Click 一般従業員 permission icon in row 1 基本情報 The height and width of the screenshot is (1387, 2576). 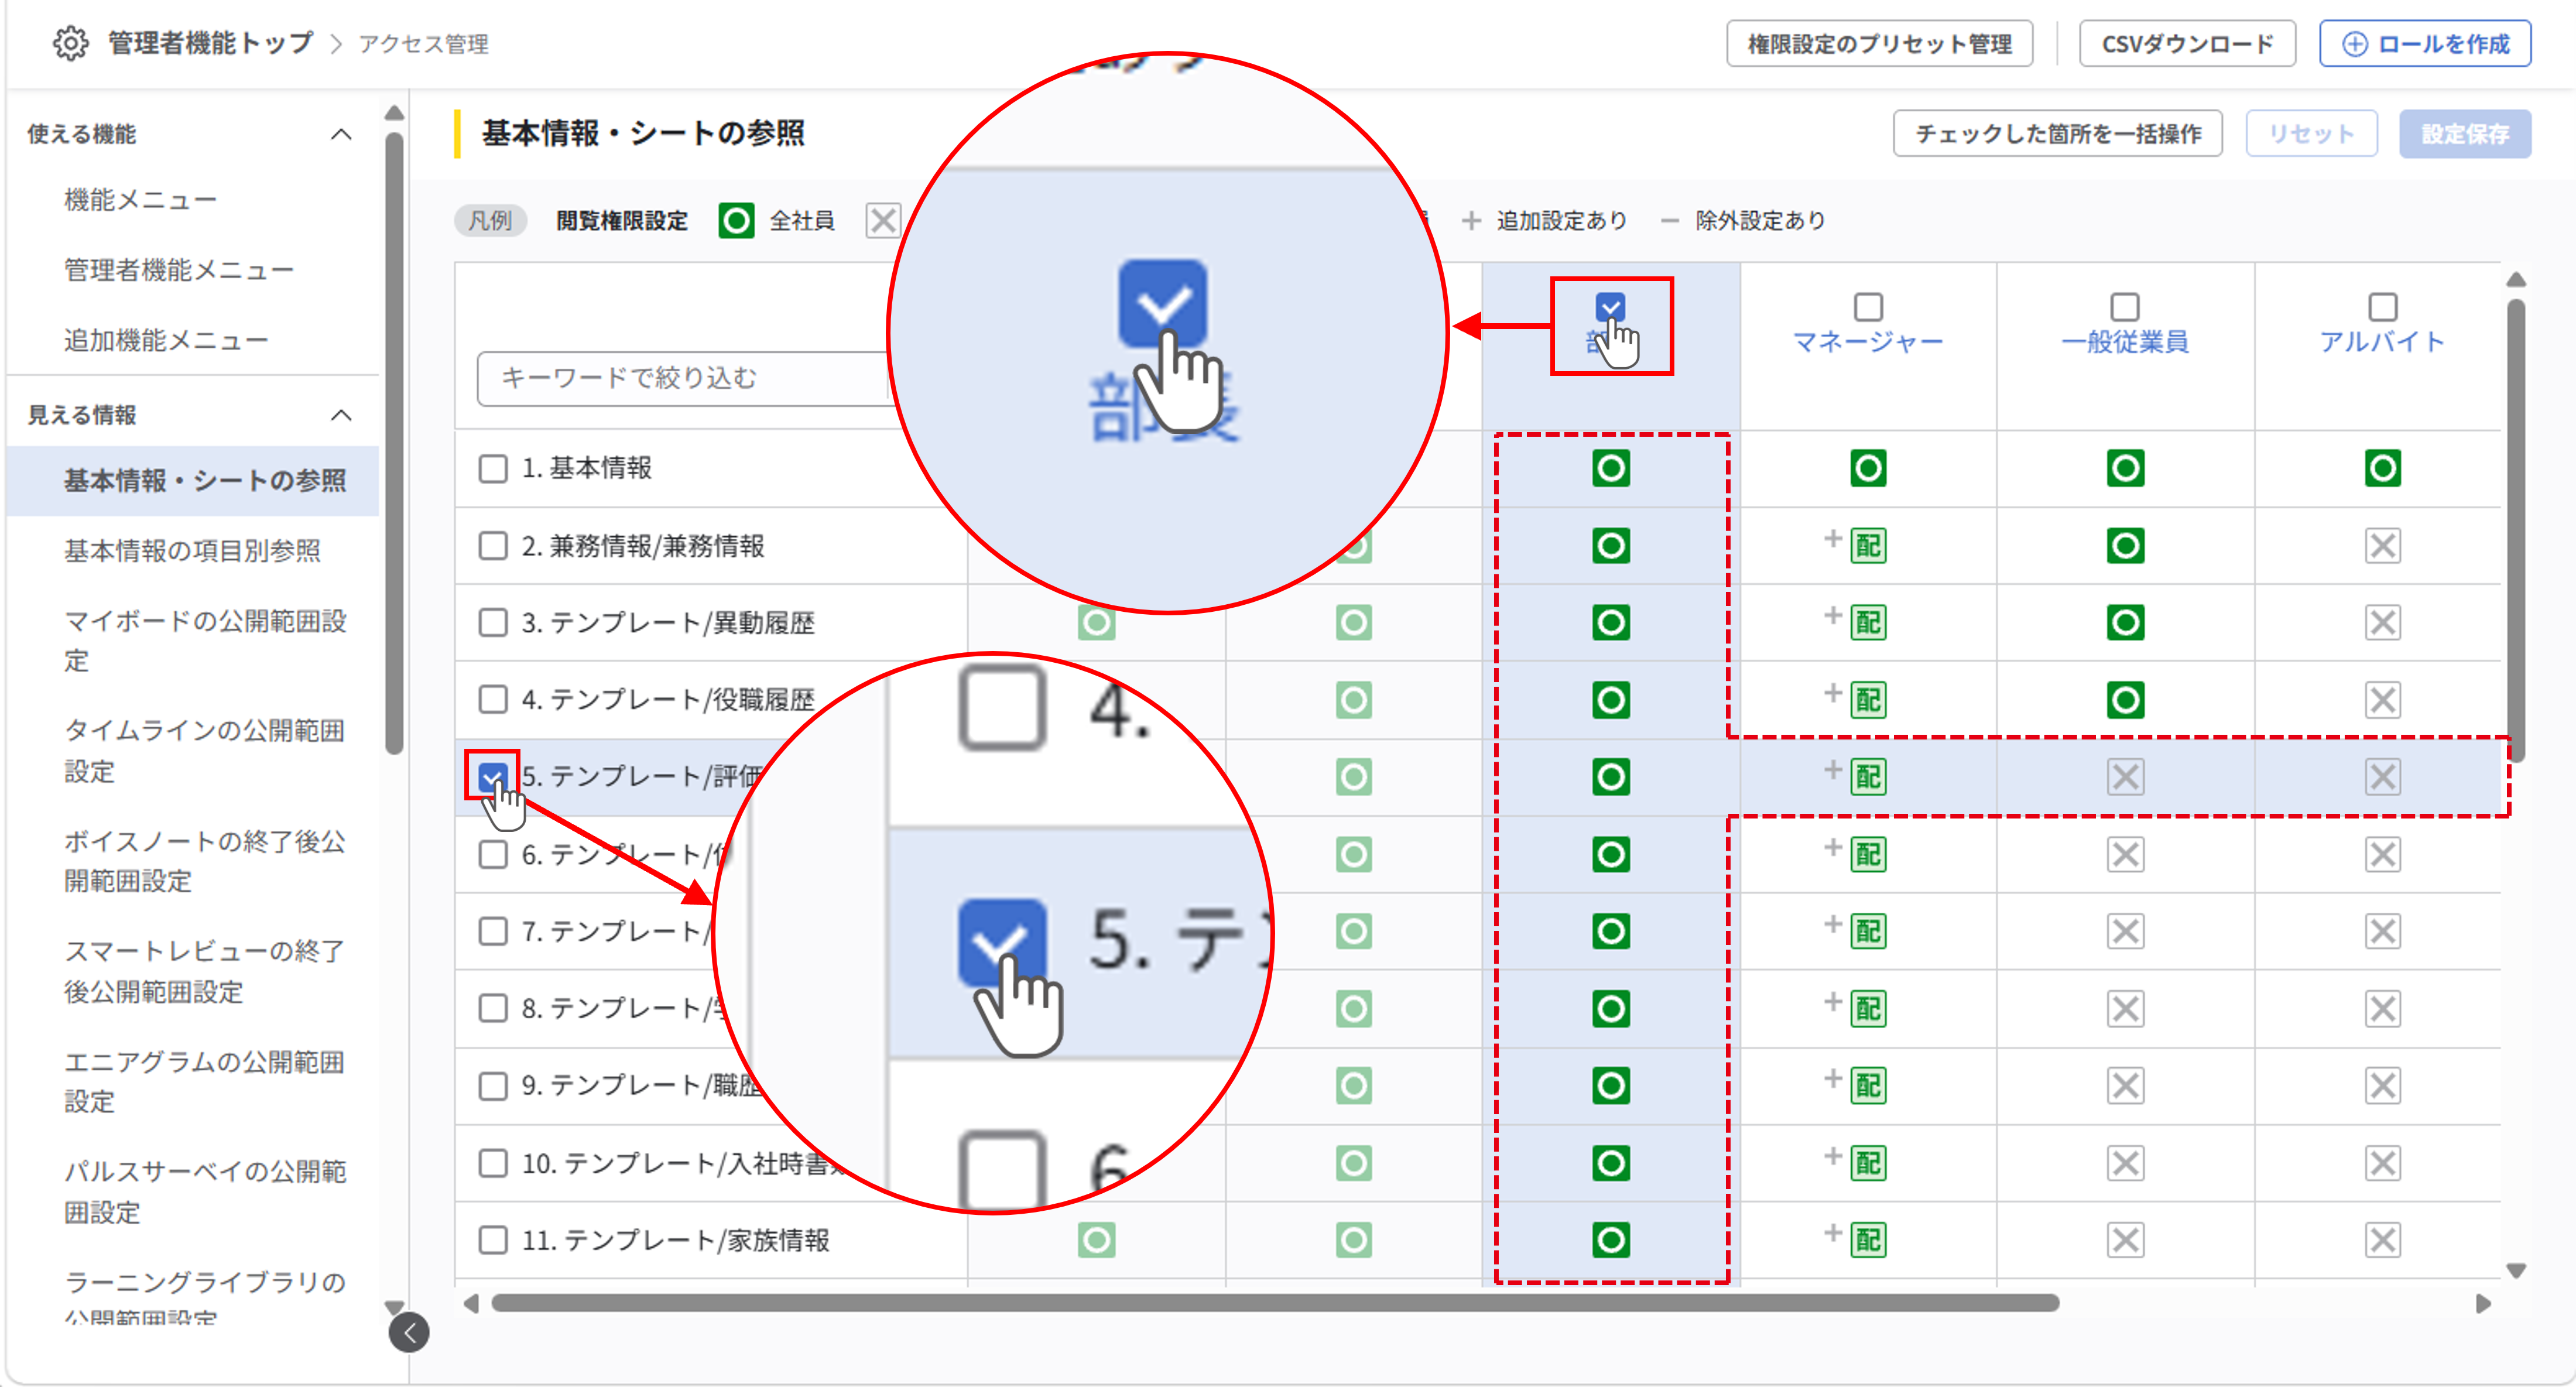click(2125, 468)
